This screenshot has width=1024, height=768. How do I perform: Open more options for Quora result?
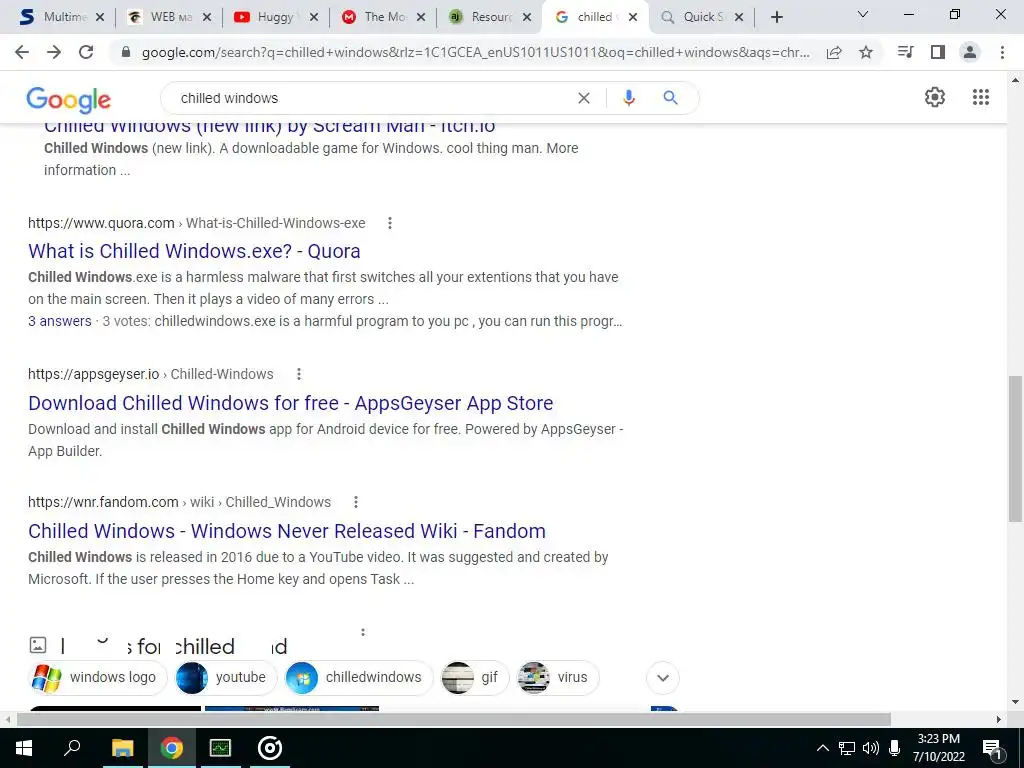click(390, 223)
